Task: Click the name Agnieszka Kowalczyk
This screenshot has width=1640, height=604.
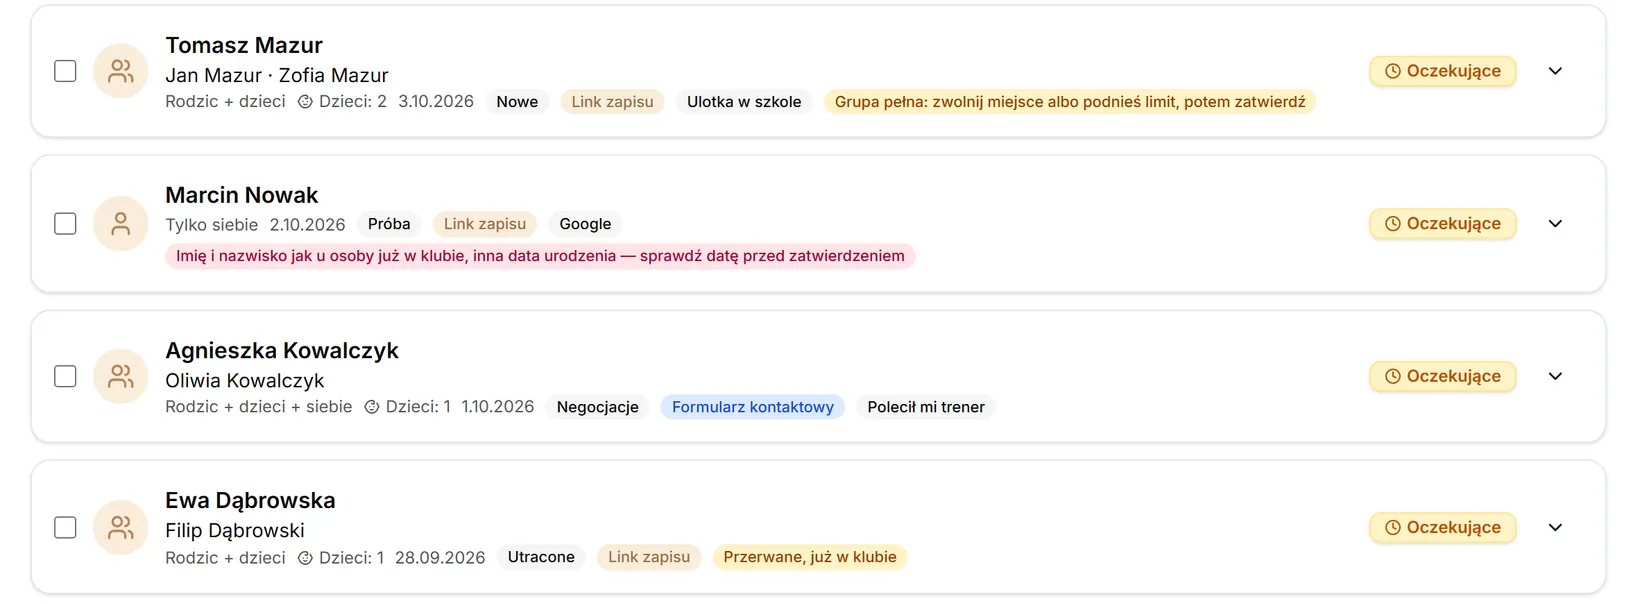Action: 282,351
